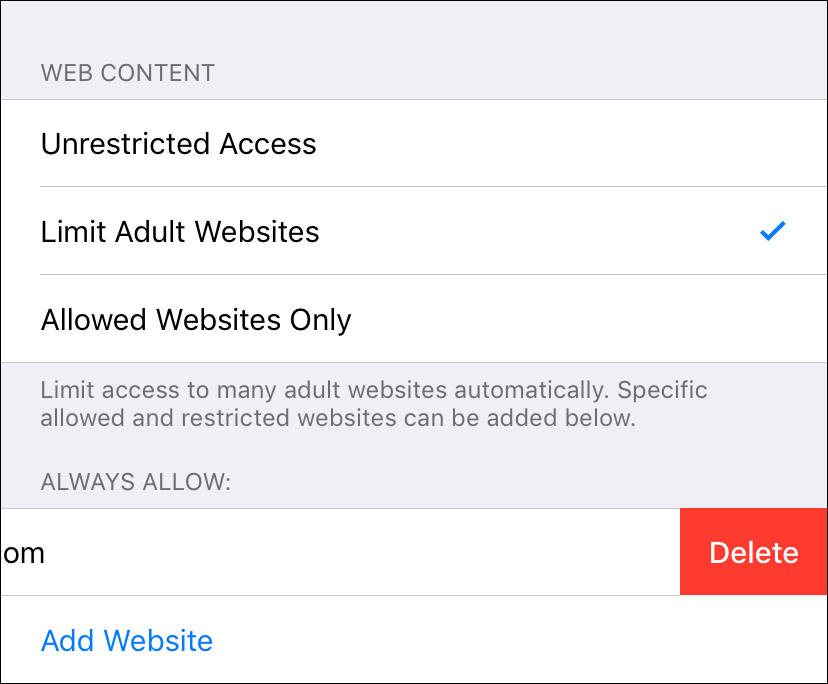The image size is (828, 684).
Task: Select Unrestricted Access option
Action: 178,144
